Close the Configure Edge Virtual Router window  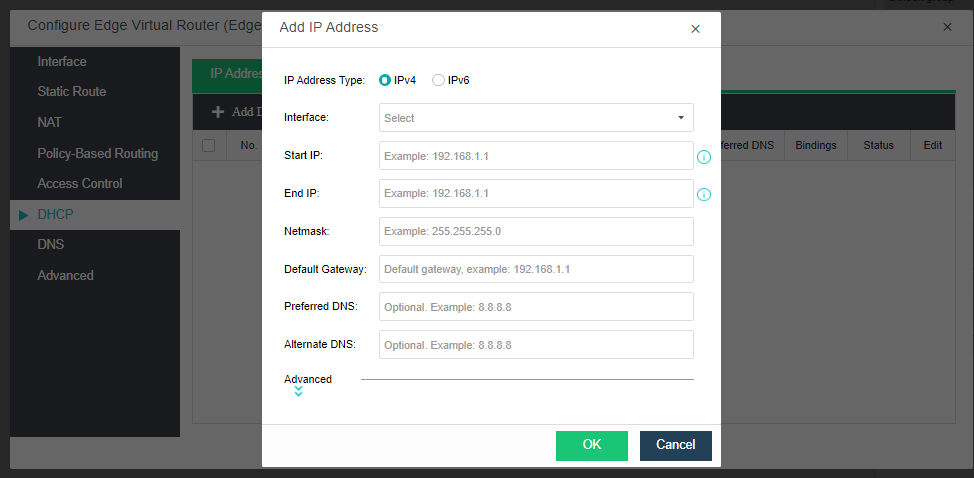click(x=947, y=27)
